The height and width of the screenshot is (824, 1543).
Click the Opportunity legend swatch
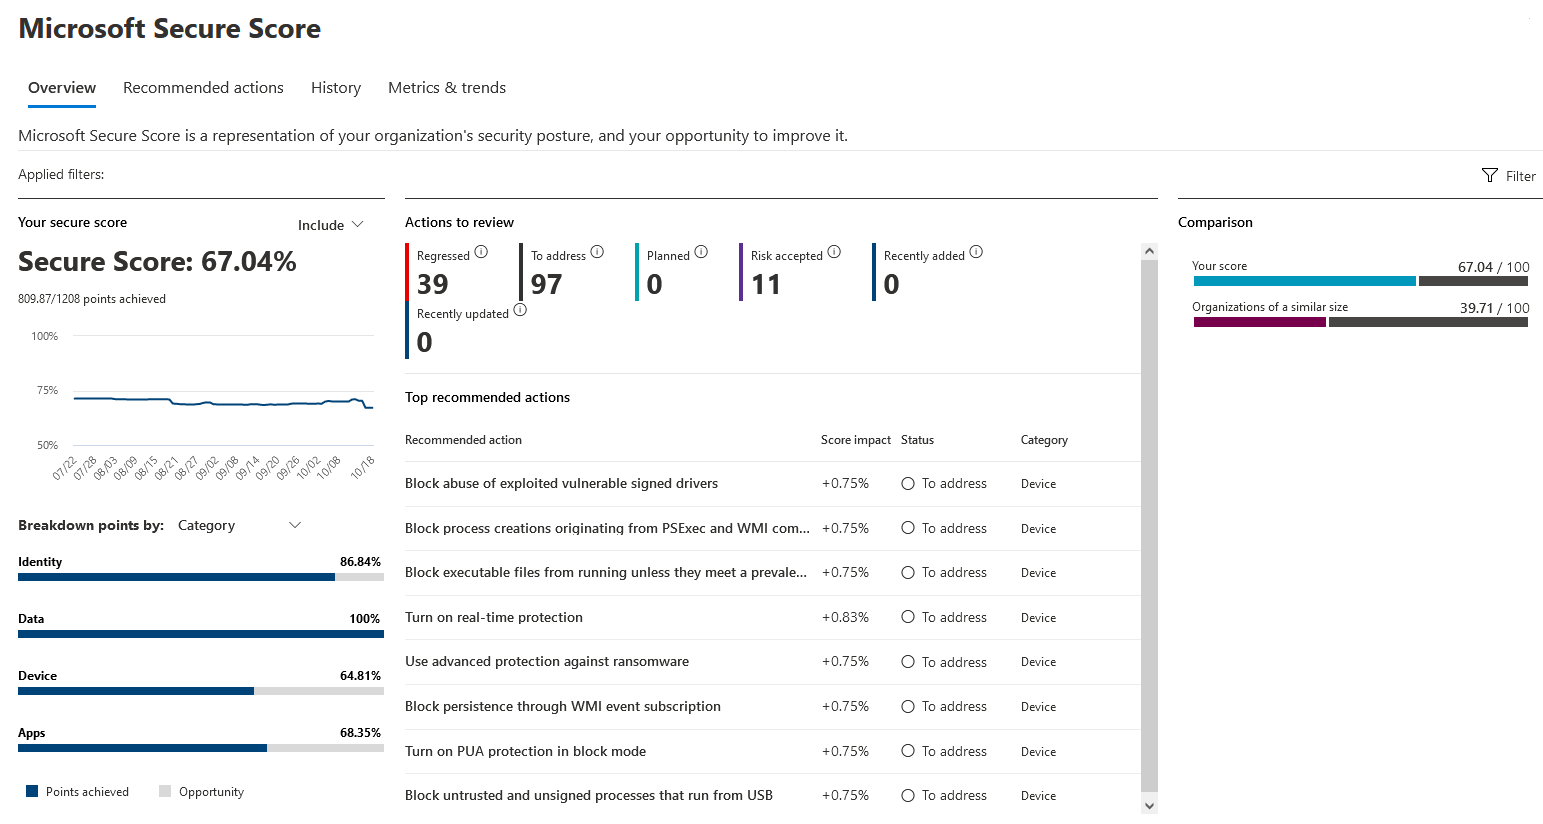tap(165, 791)
